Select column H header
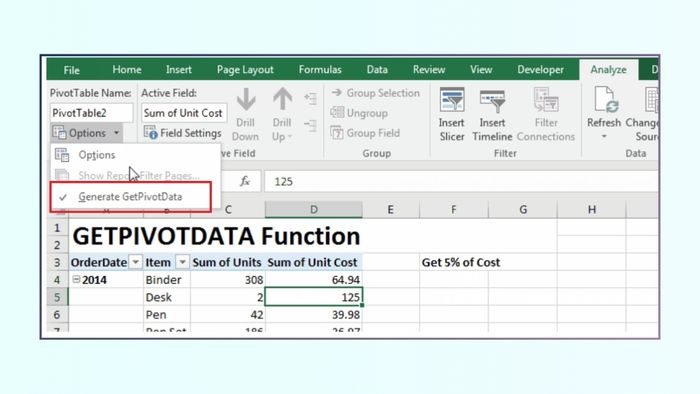This screenshot has width=700, height=394. [592, 210]
